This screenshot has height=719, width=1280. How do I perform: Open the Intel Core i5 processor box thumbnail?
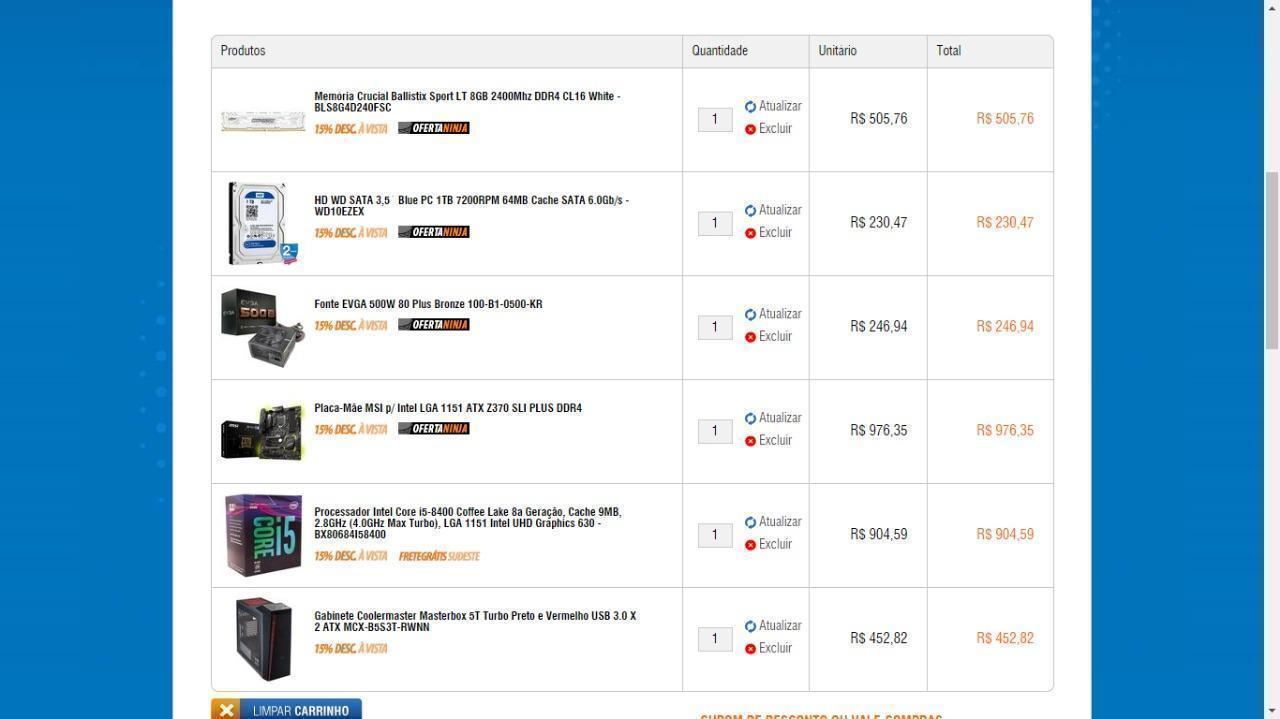[263, 535]
